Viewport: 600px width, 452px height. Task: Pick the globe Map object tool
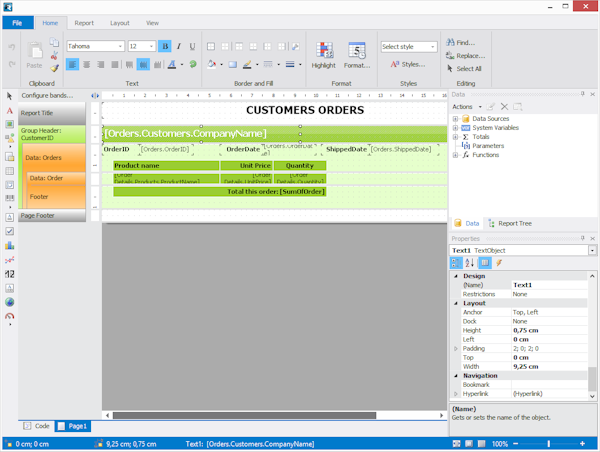pyautogui.click(x=10, y=302)
